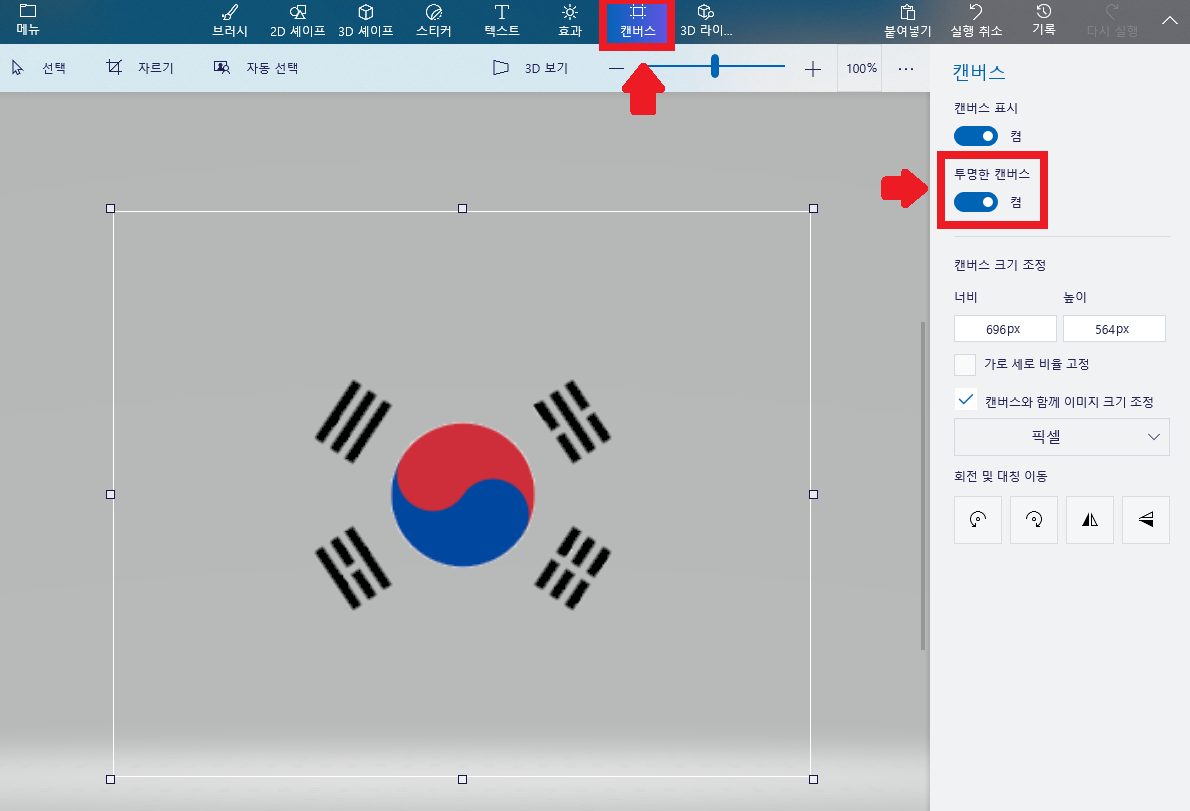Select the 브러시 brush tool tab
Screen dimensions: 1190x811
click(230, 21)
